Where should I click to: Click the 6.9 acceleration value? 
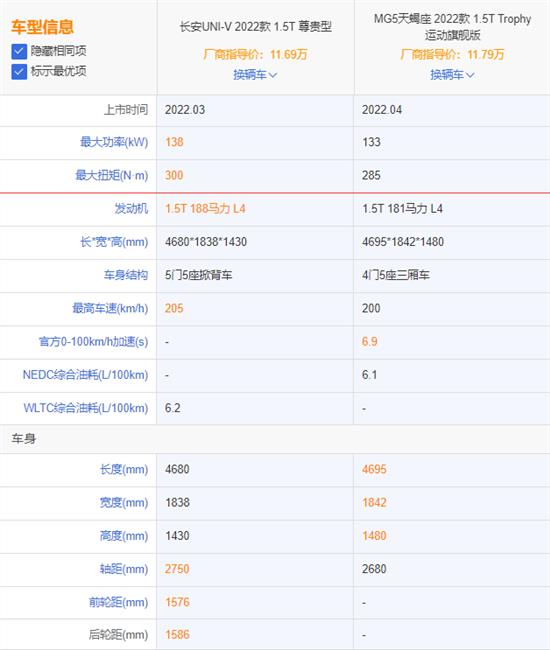[370, 342]
